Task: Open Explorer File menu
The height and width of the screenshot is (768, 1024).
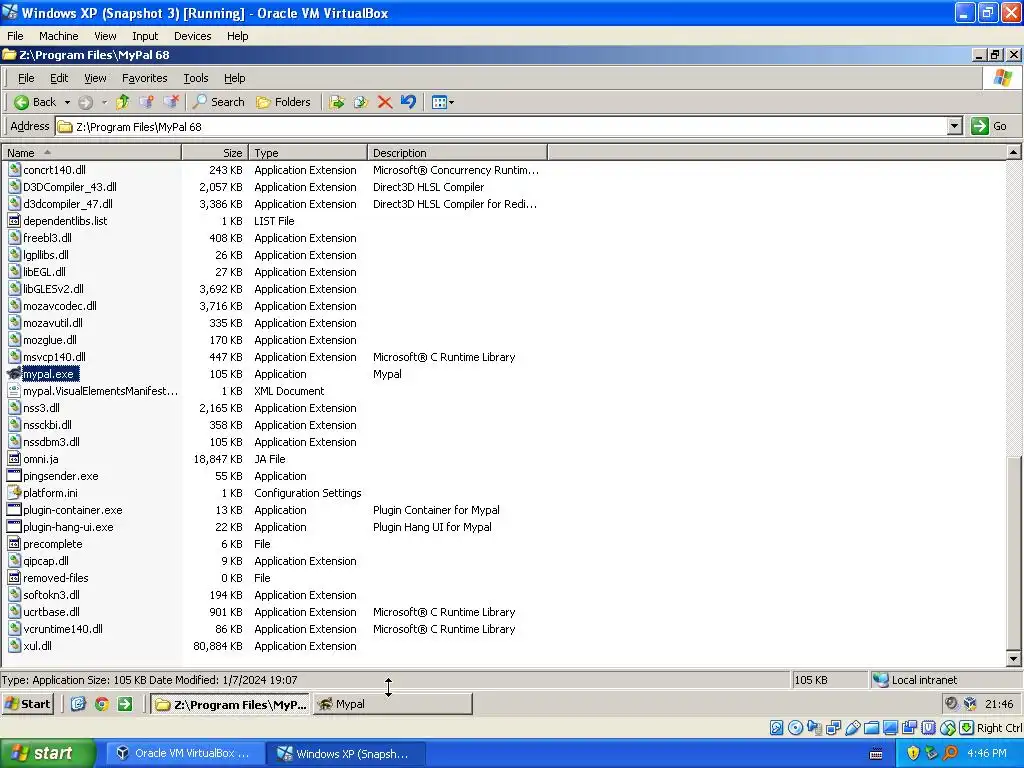Action: point(25,78)
